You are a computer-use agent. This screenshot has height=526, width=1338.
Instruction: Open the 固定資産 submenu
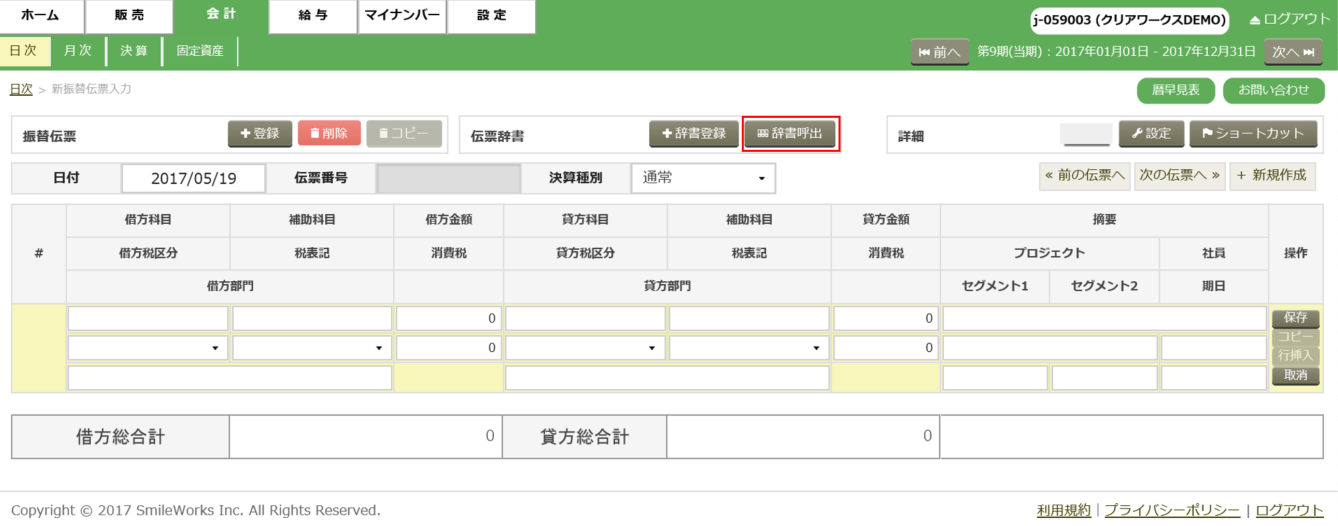coord(200,50)
